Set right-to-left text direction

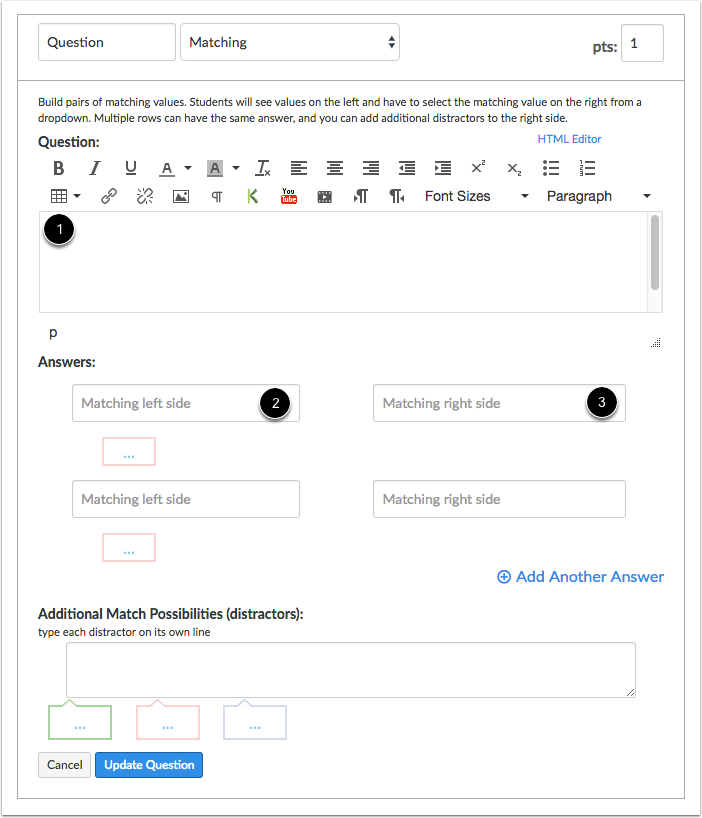pyautogui.click(x=397, y=196)
